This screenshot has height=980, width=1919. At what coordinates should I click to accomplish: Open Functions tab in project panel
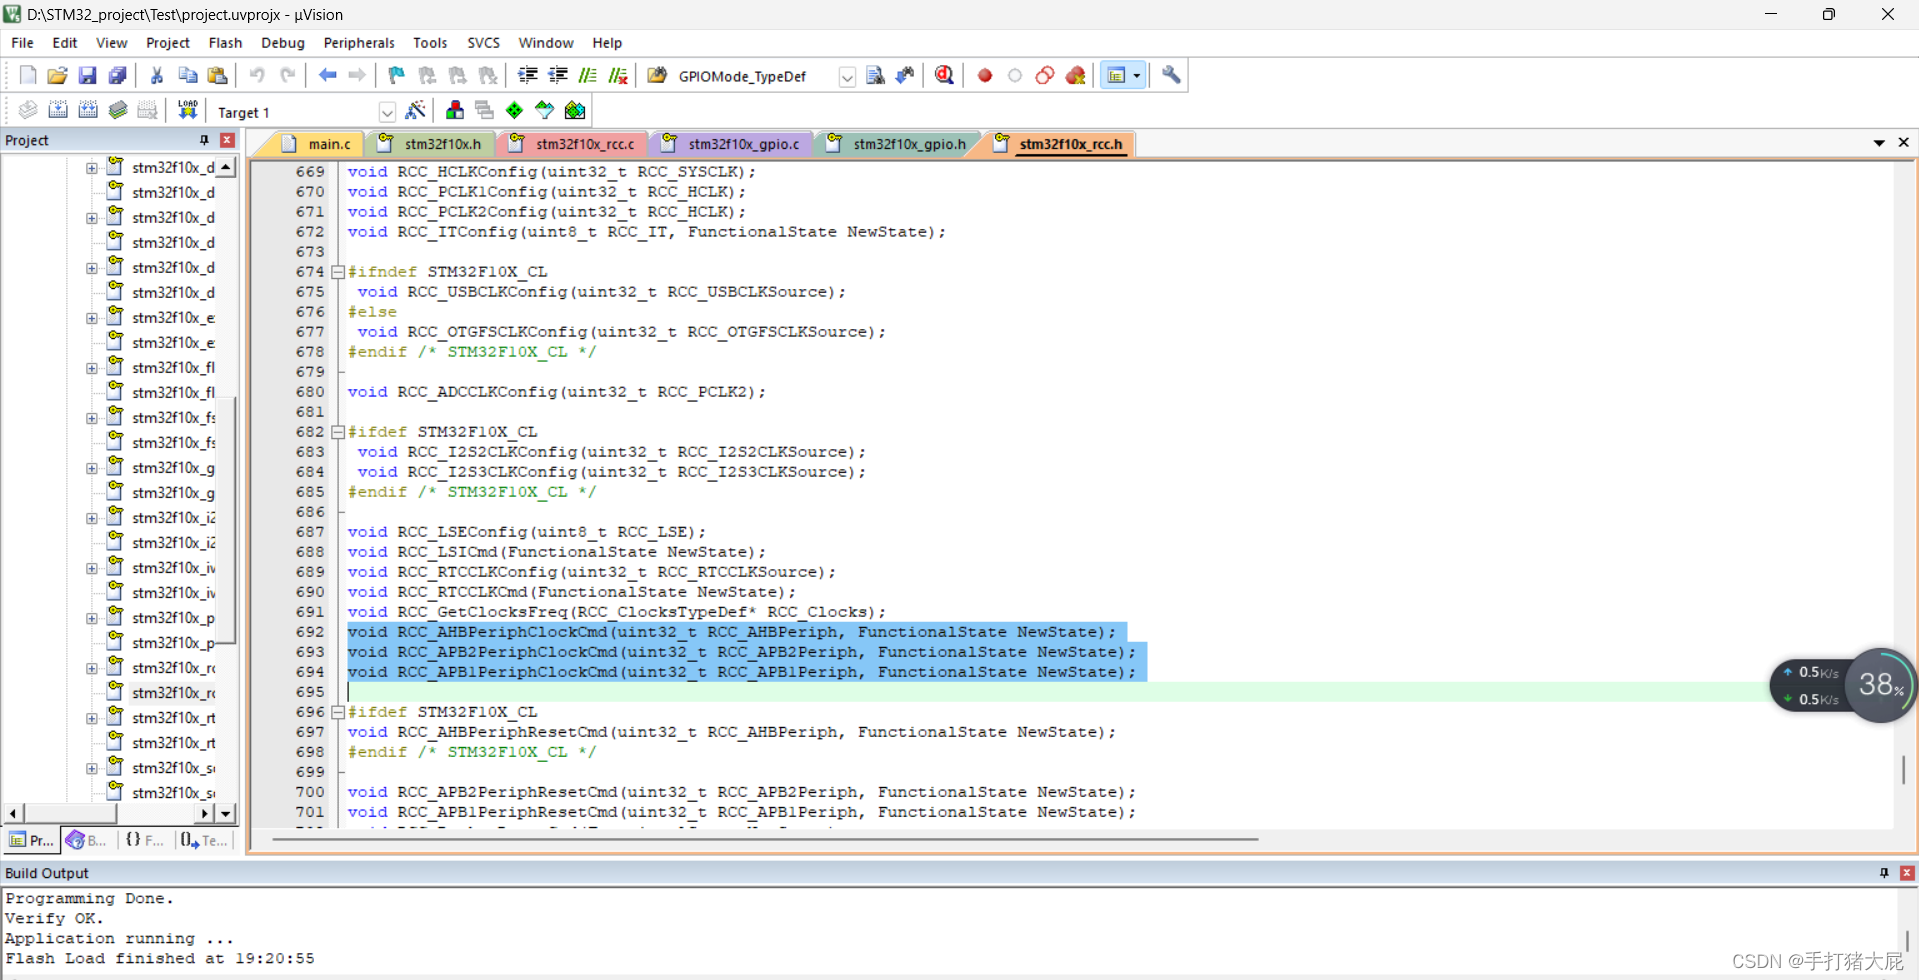tap(144, 840)
